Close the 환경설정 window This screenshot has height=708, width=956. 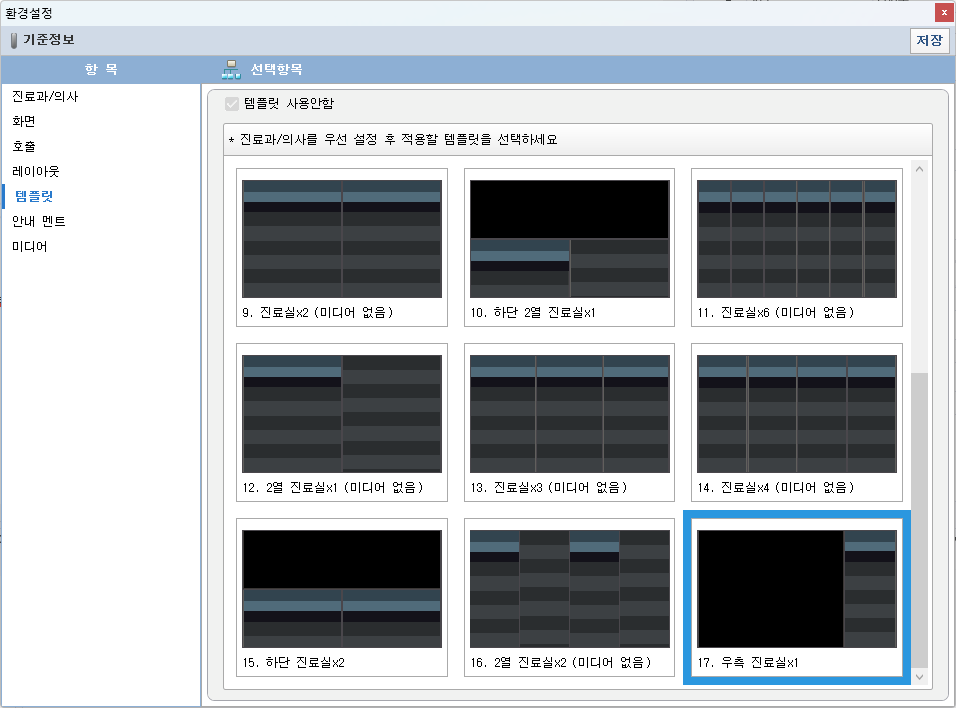(x=944, y=13)
